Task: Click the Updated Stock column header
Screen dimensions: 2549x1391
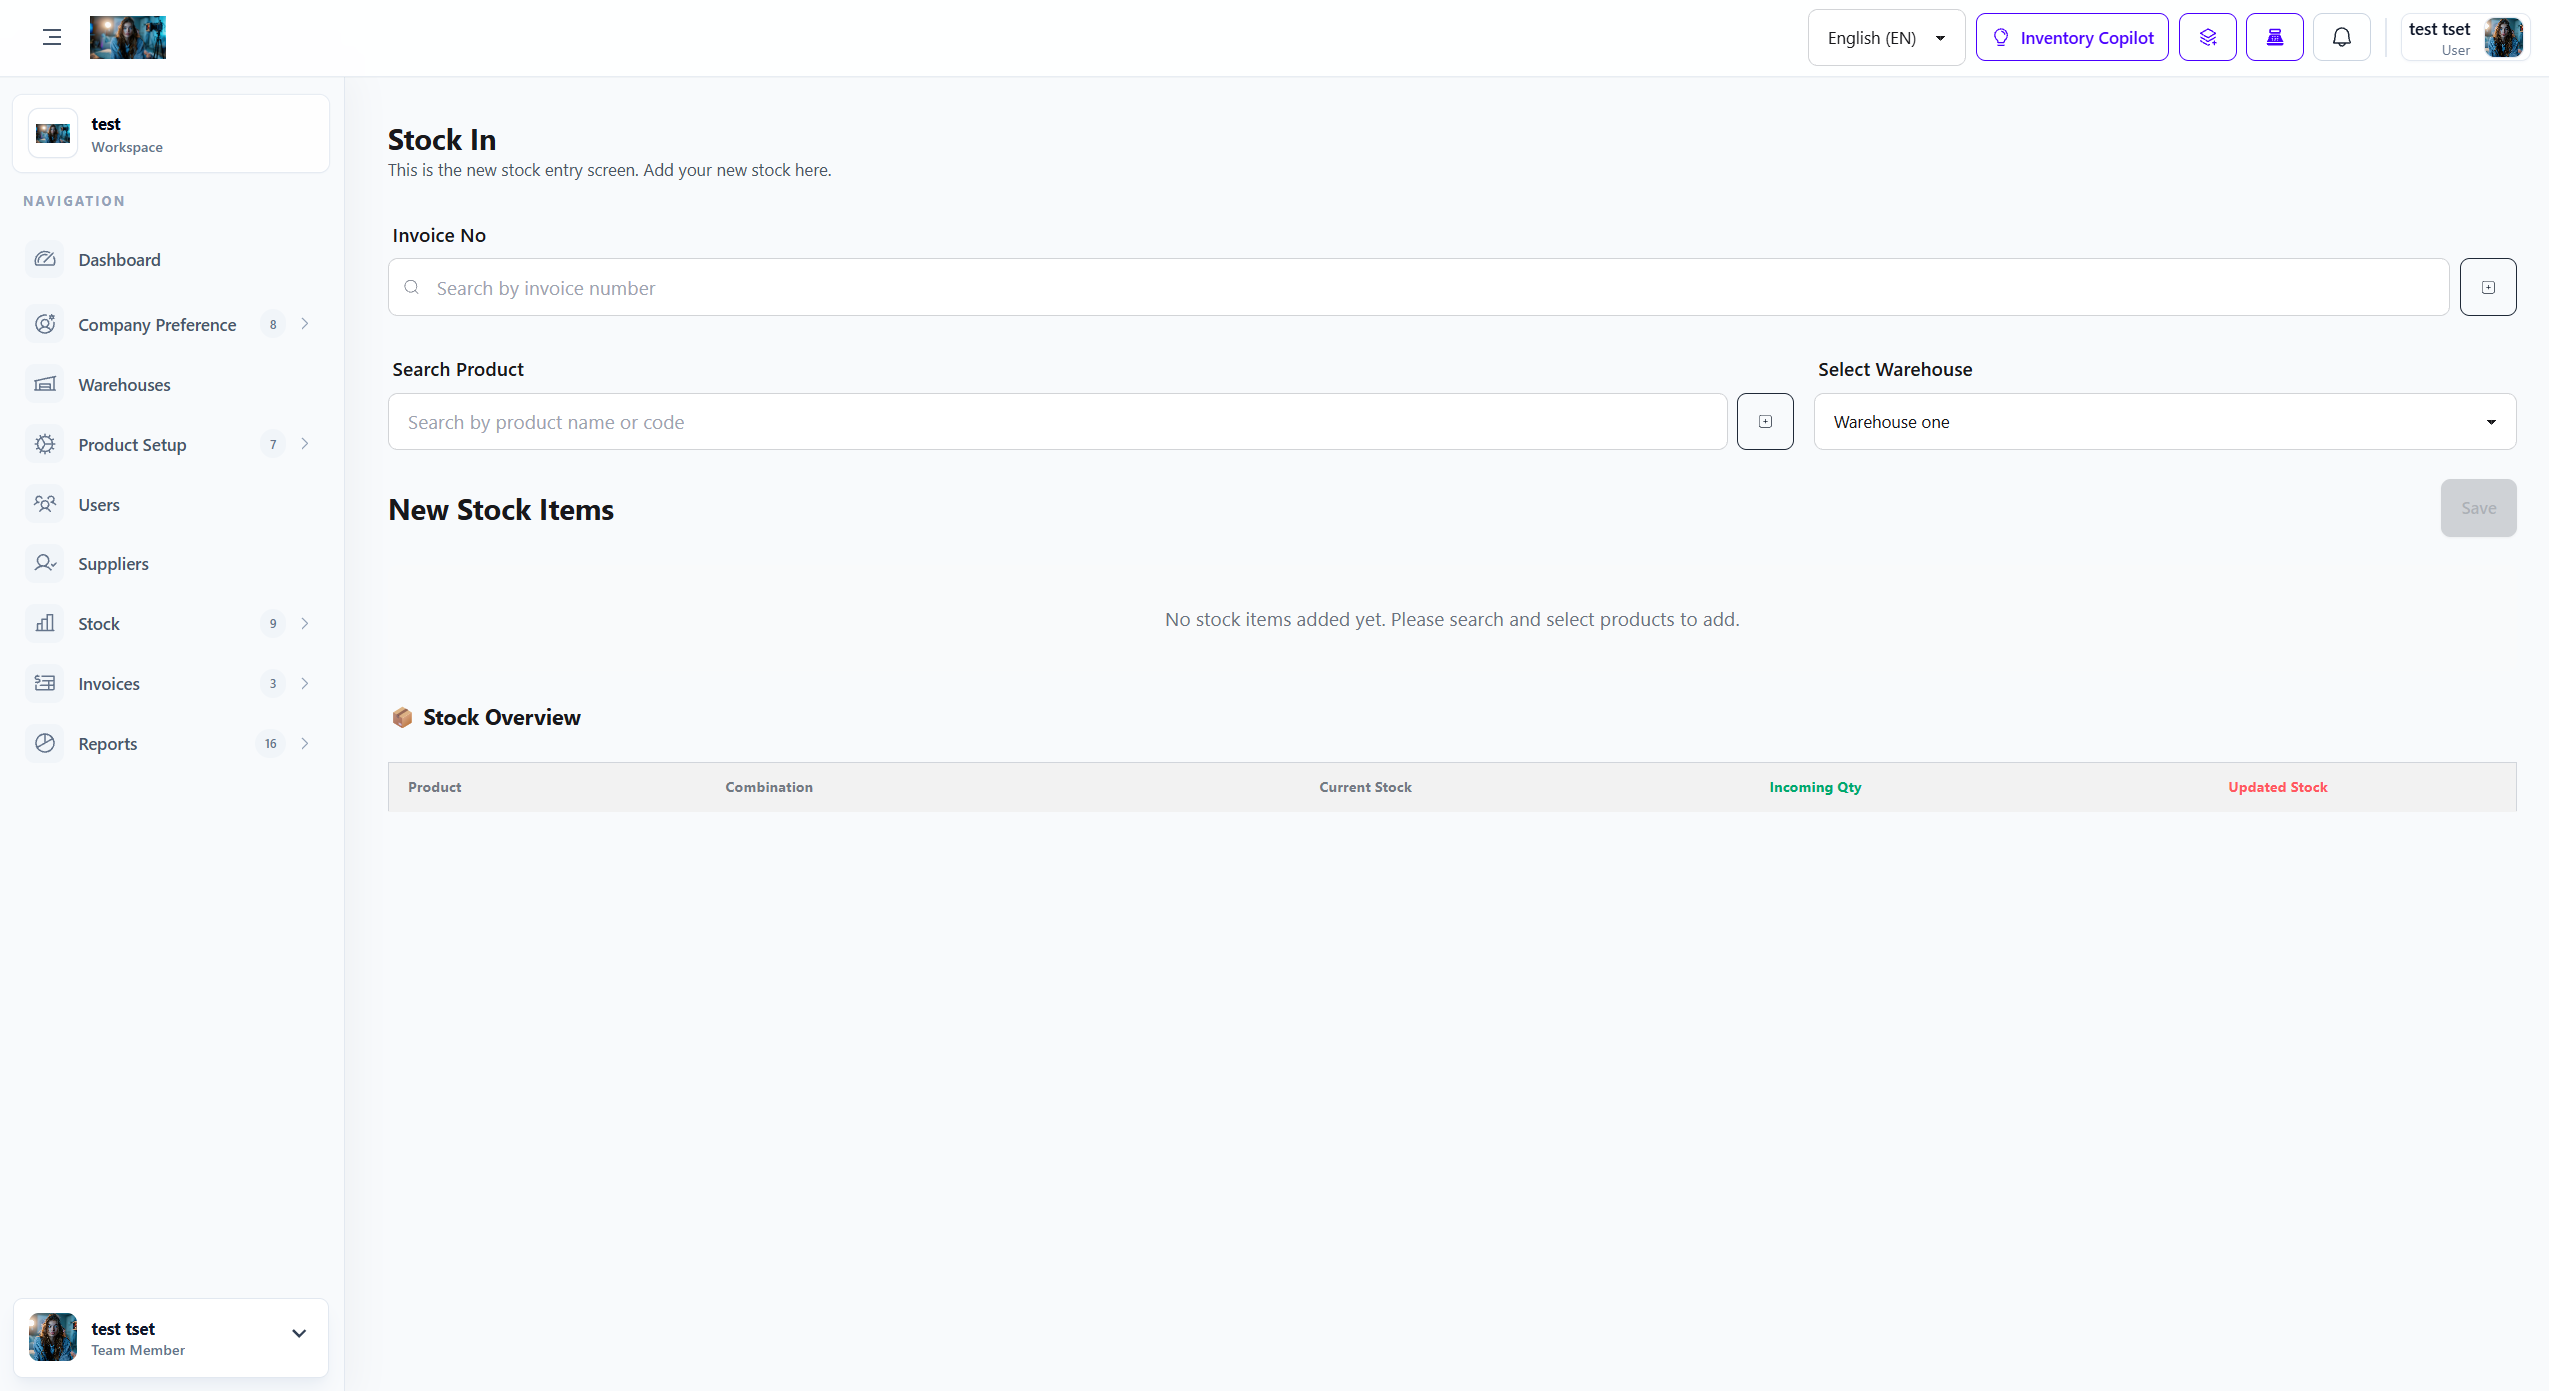Action: 2277,788
